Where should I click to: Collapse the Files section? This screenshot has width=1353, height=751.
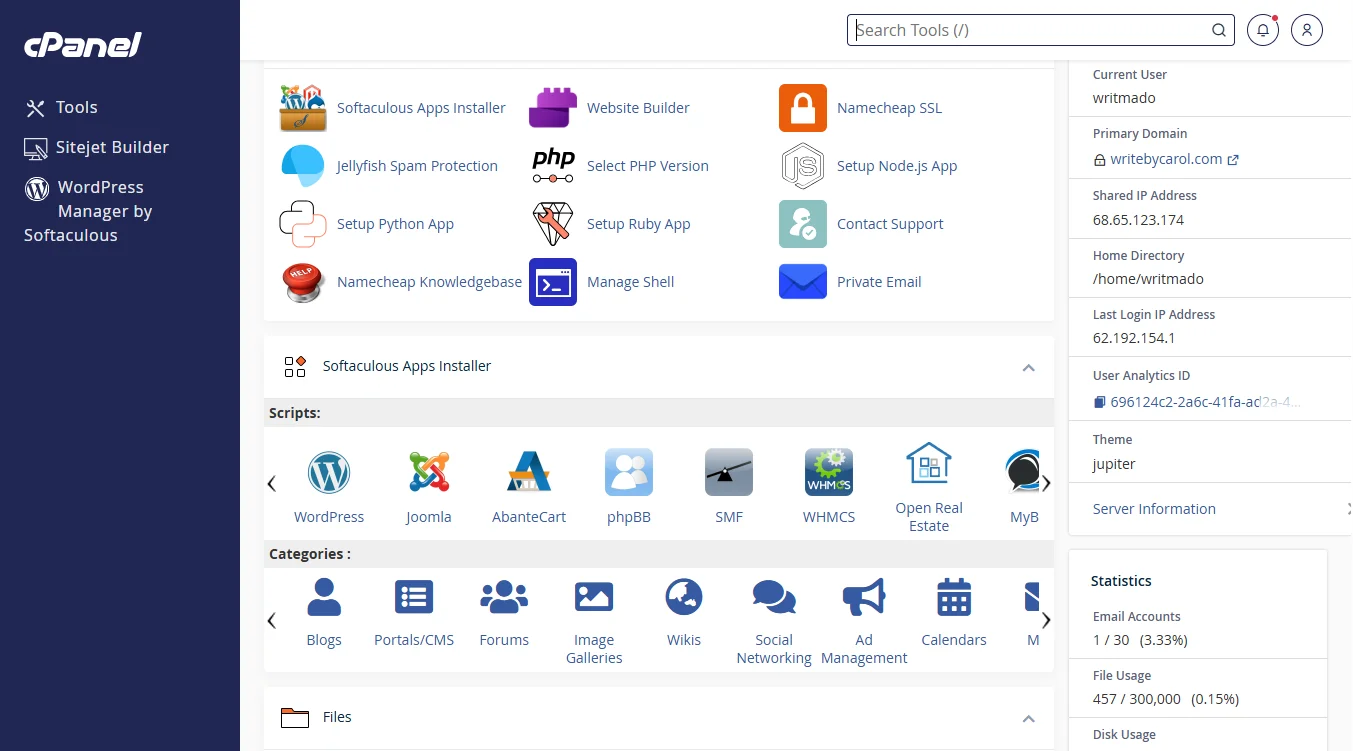pyautogui.click(x=1028, y=718)
